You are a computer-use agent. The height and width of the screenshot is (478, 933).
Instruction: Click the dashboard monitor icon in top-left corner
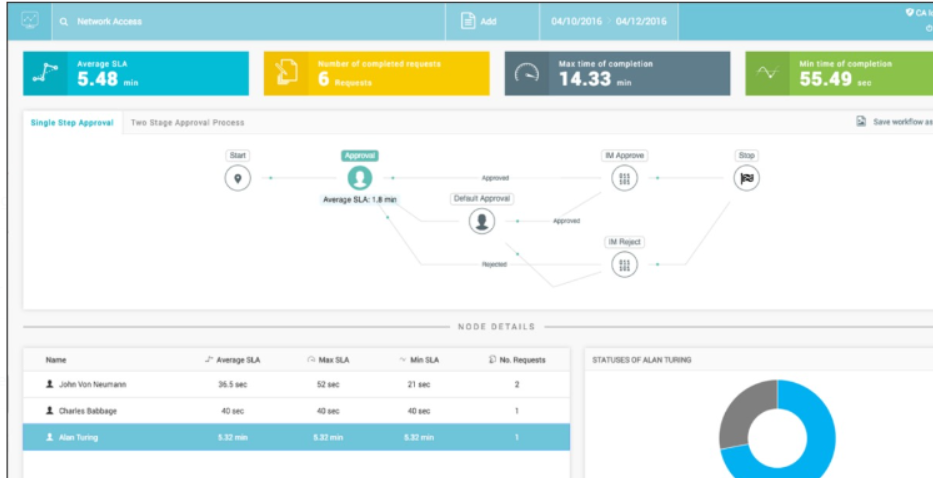point(28,20)
